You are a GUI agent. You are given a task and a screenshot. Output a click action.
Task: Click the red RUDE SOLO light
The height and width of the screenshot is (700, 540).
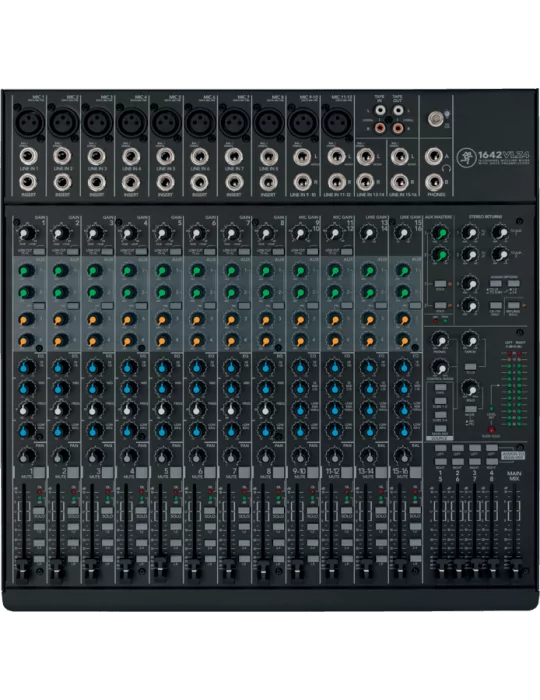[x=491, y=429]
